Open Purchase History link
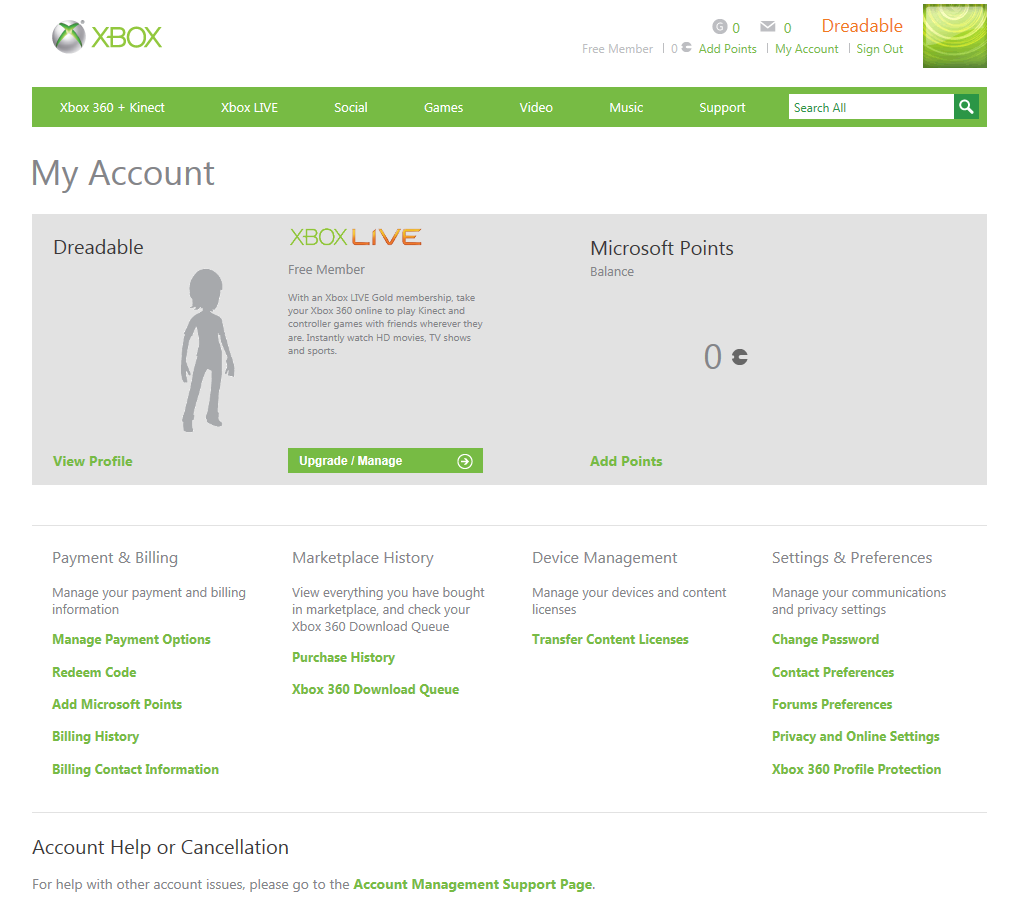 [x=344, y=657]
